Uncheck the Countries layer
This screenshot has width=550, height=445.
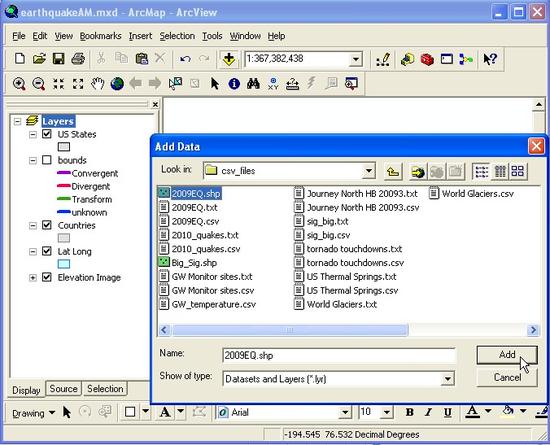47,225
